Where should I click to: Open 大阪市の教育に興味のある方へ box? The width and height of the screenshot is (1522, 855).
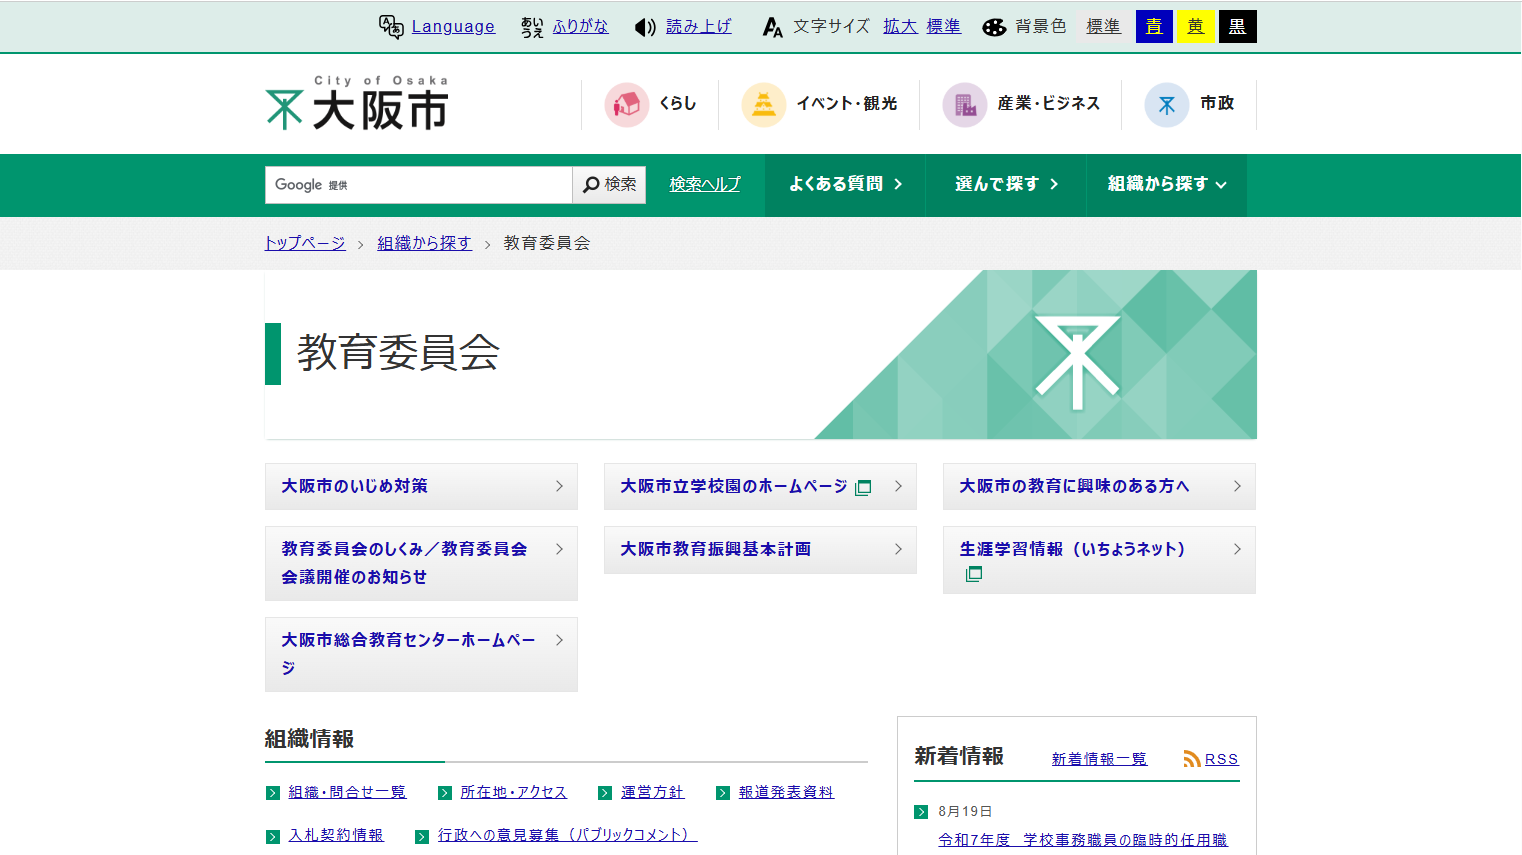(x=1099, y=486)
